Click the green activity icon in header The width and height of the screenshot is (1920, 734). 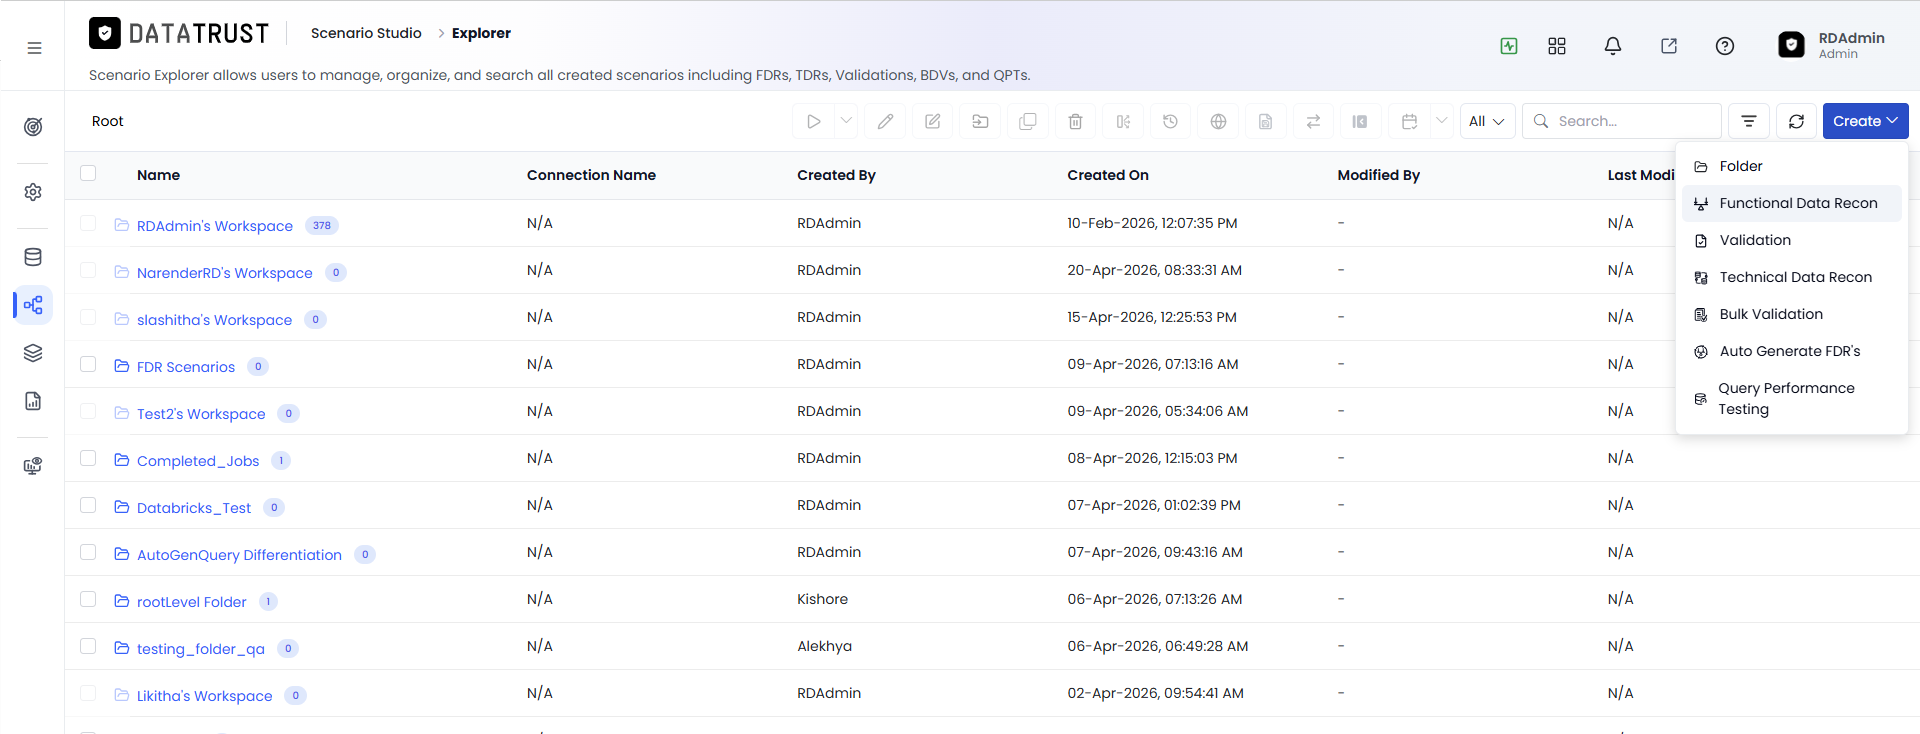point(1509,46)
